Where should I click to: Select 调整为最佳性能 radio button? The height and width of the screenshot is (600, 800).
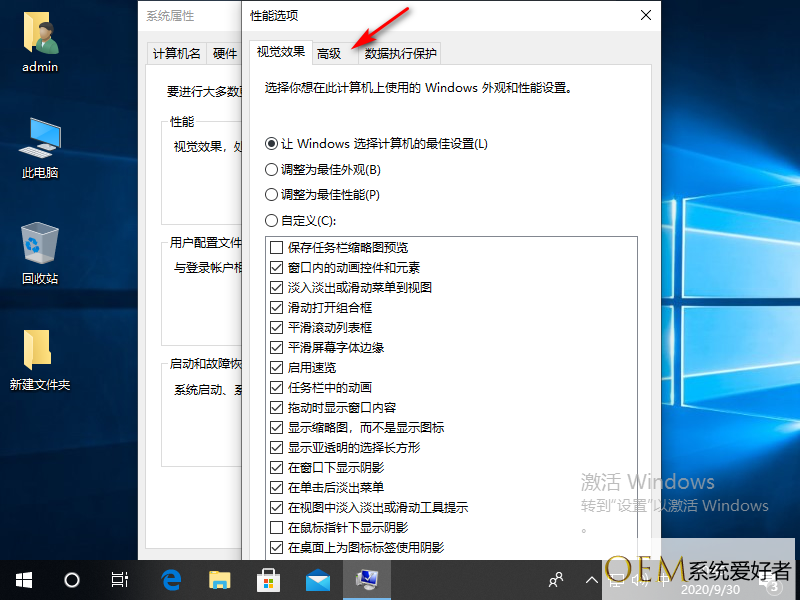[271, 195]
